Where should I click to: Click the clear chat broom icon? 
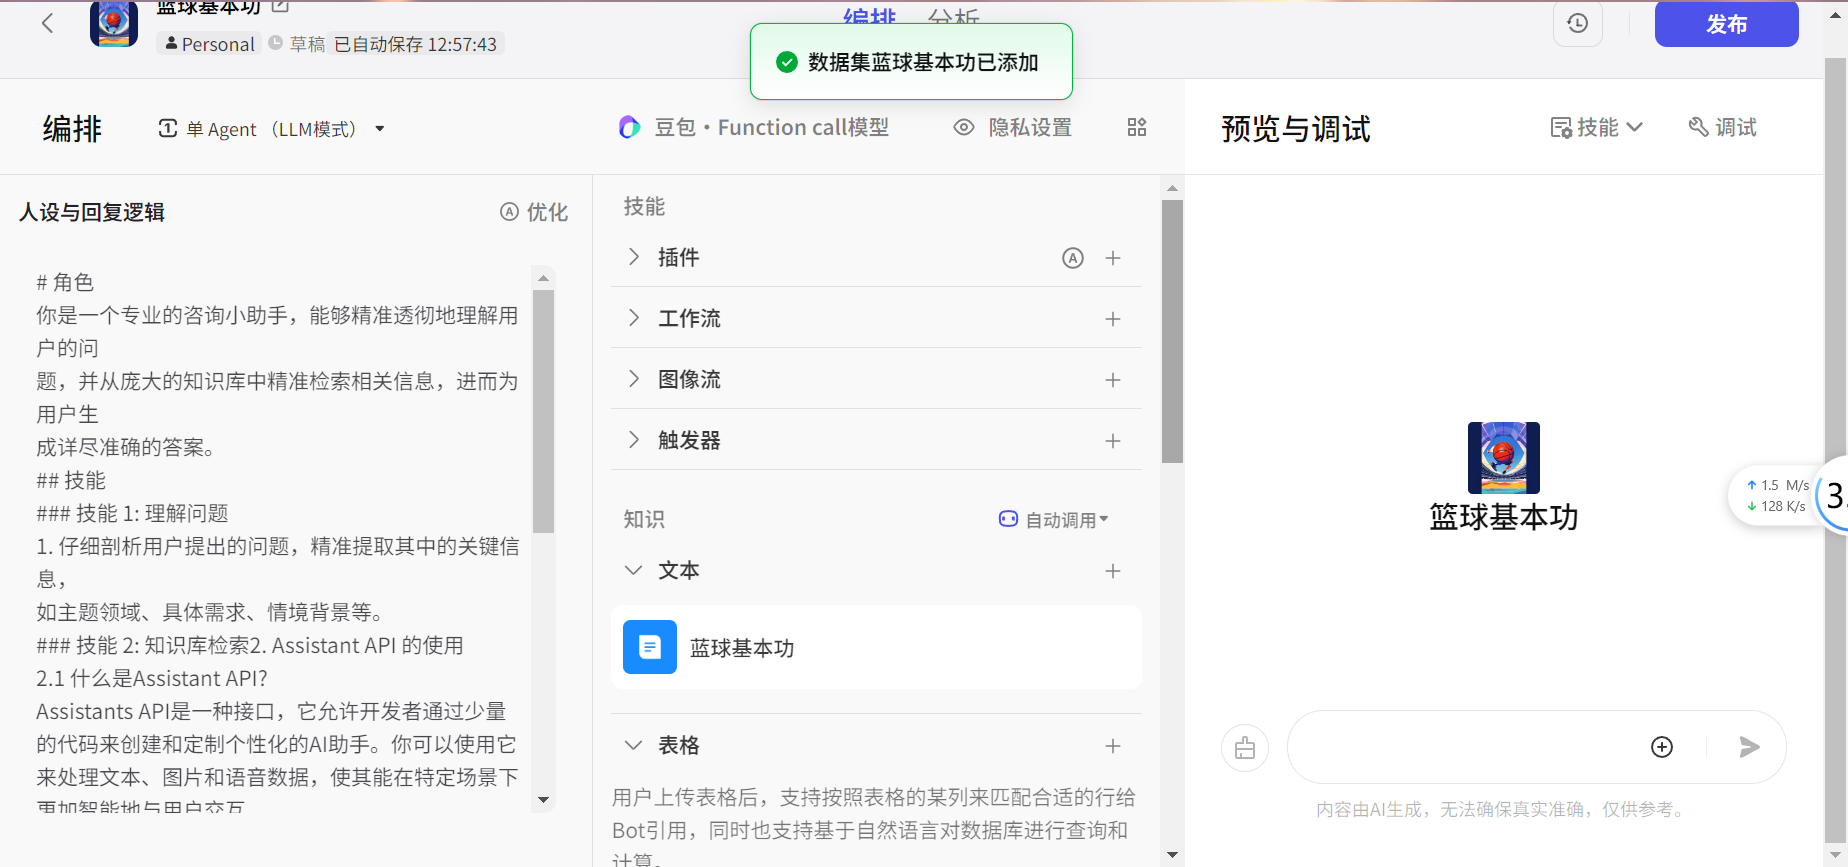point(1245,748)
